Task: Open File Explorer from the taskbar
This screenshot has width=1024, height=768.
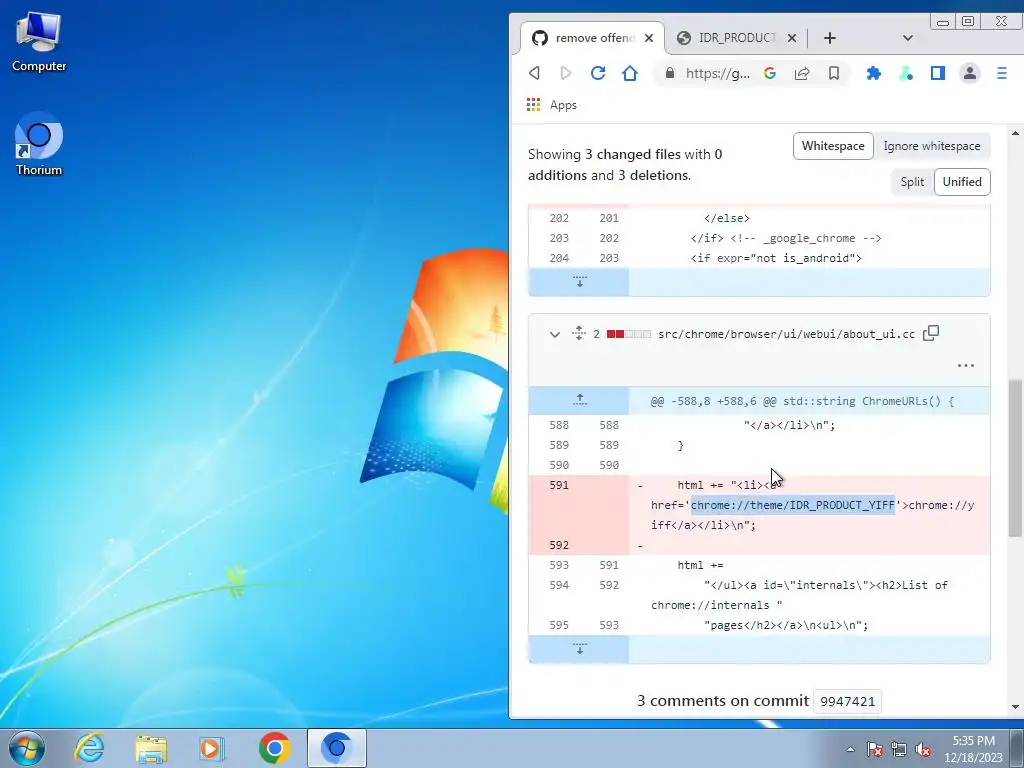Action: (x=151, y=748)
